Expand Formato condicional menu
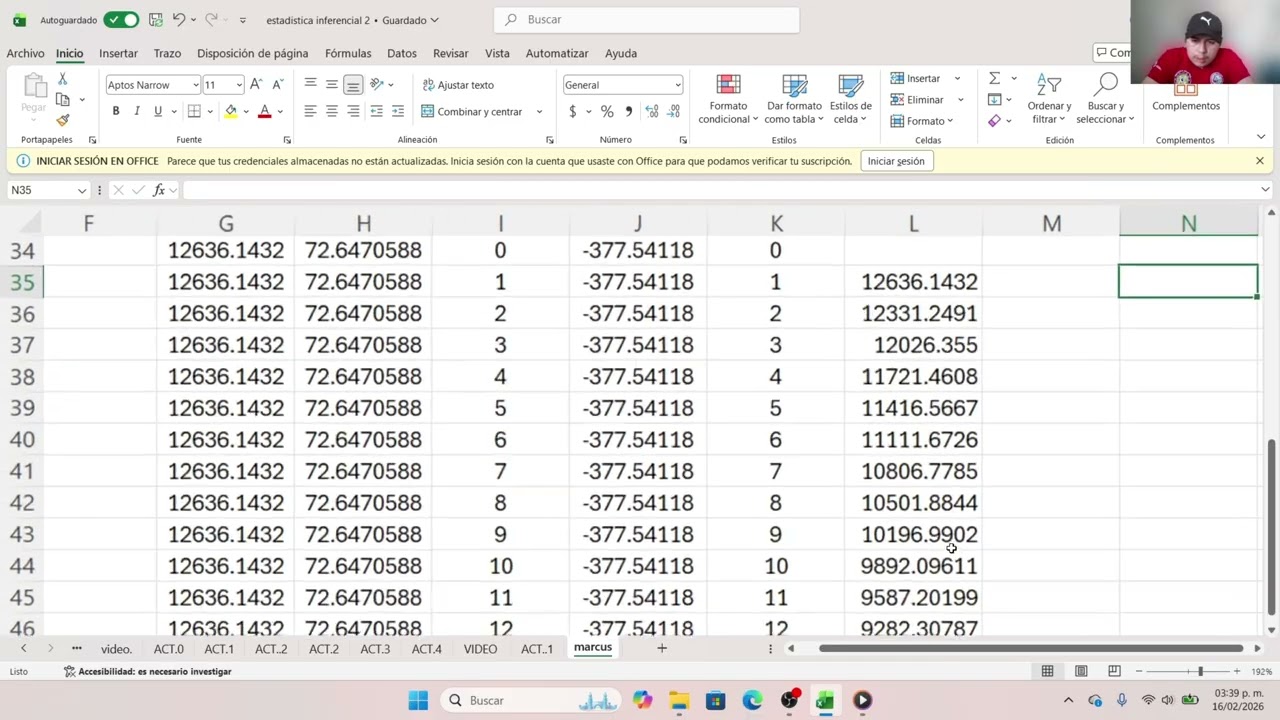The image size is (1280, 720). [728, 100]
